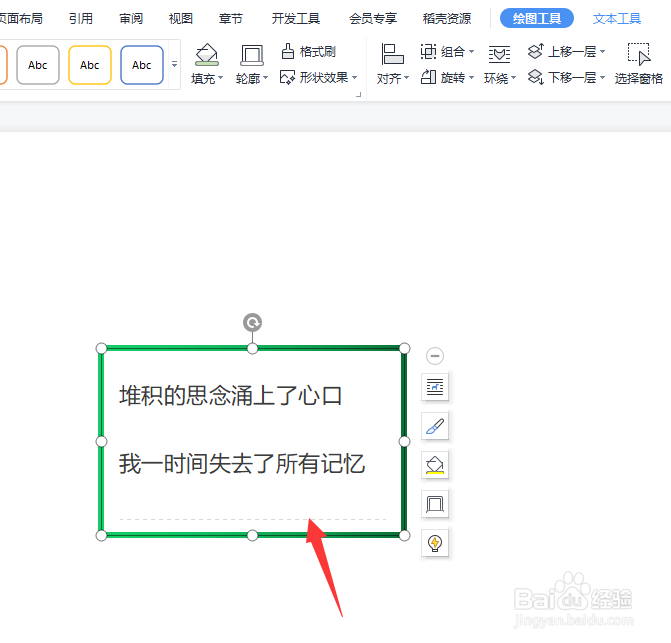Screen dimensions: 671x643
Task: Open the 章节 tab
Action: coord(231,18)
